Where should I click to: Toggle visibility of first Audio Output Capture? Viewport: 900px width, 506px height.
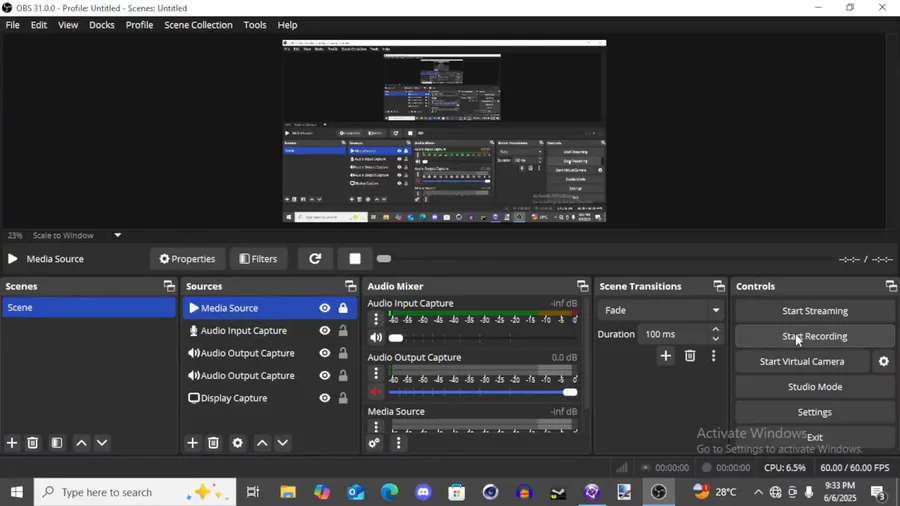(325, 353)
